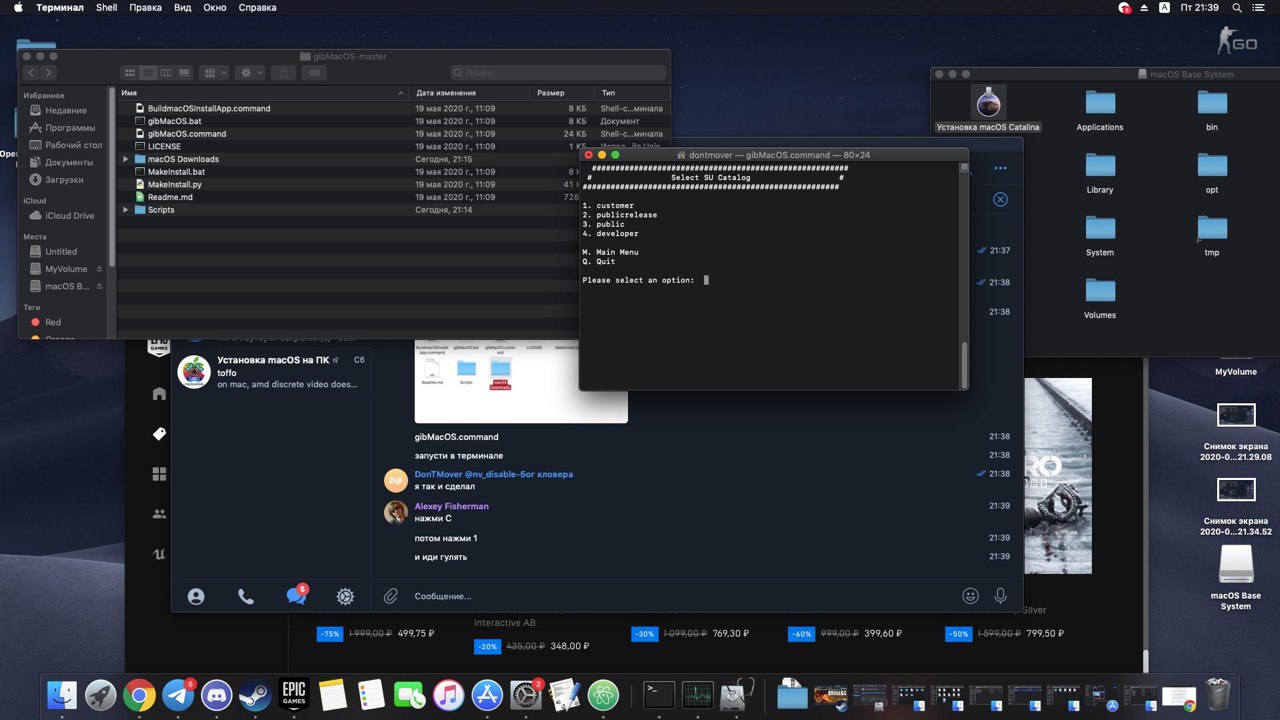Image resolution: width=1280 pixels, height=720 pixels.
Task: Select gallery view in Finder toolbar
Action: tap(184, 73)
